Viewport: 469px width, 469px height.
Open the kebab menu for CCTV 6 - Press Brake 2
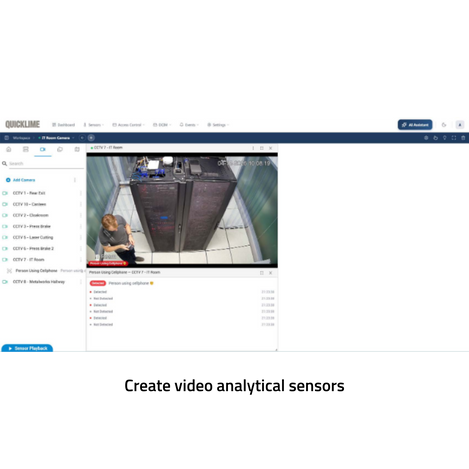pos(81,248)
